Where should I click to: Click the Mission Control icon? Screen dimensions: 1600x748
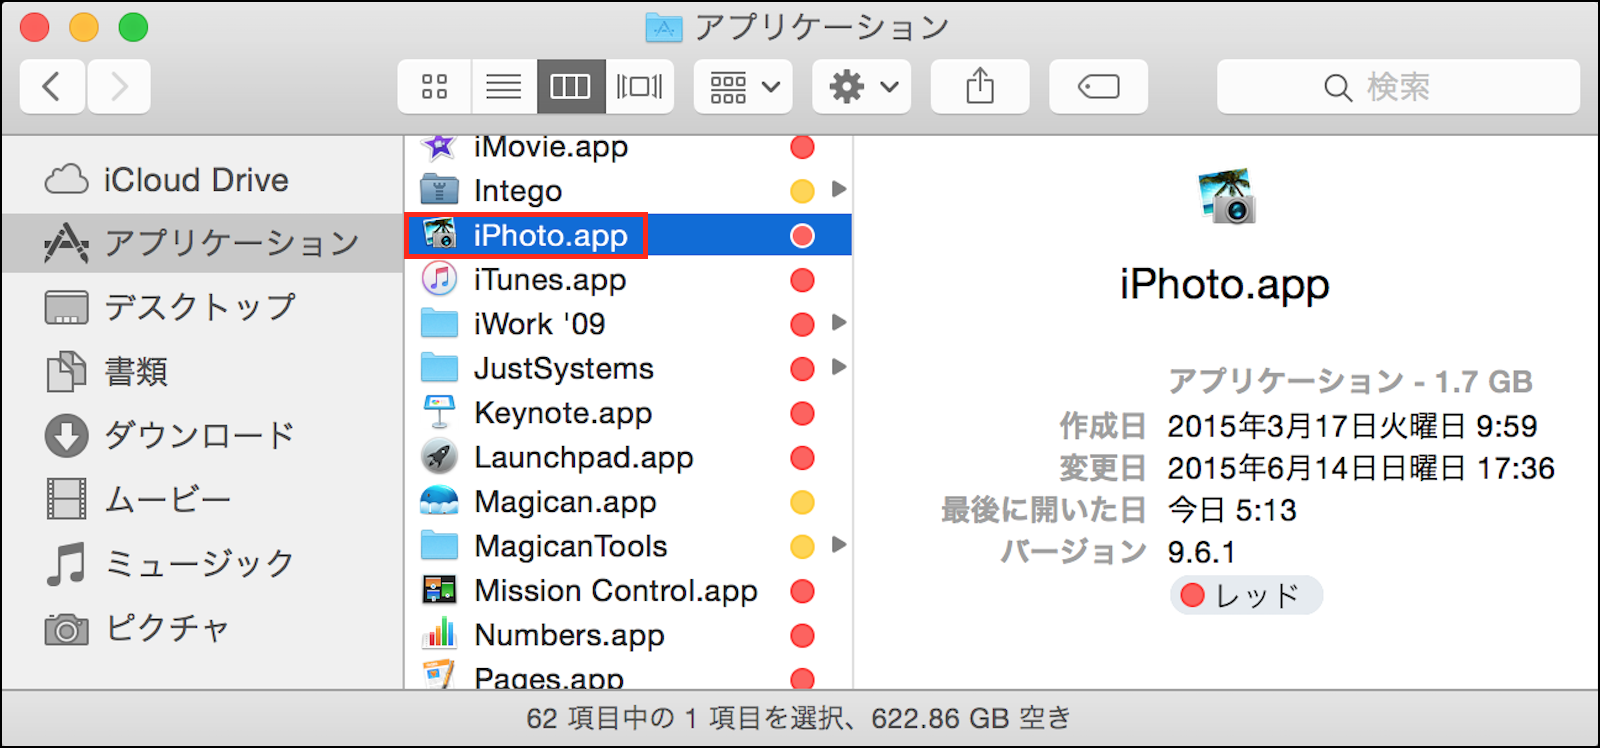[439, 590]
